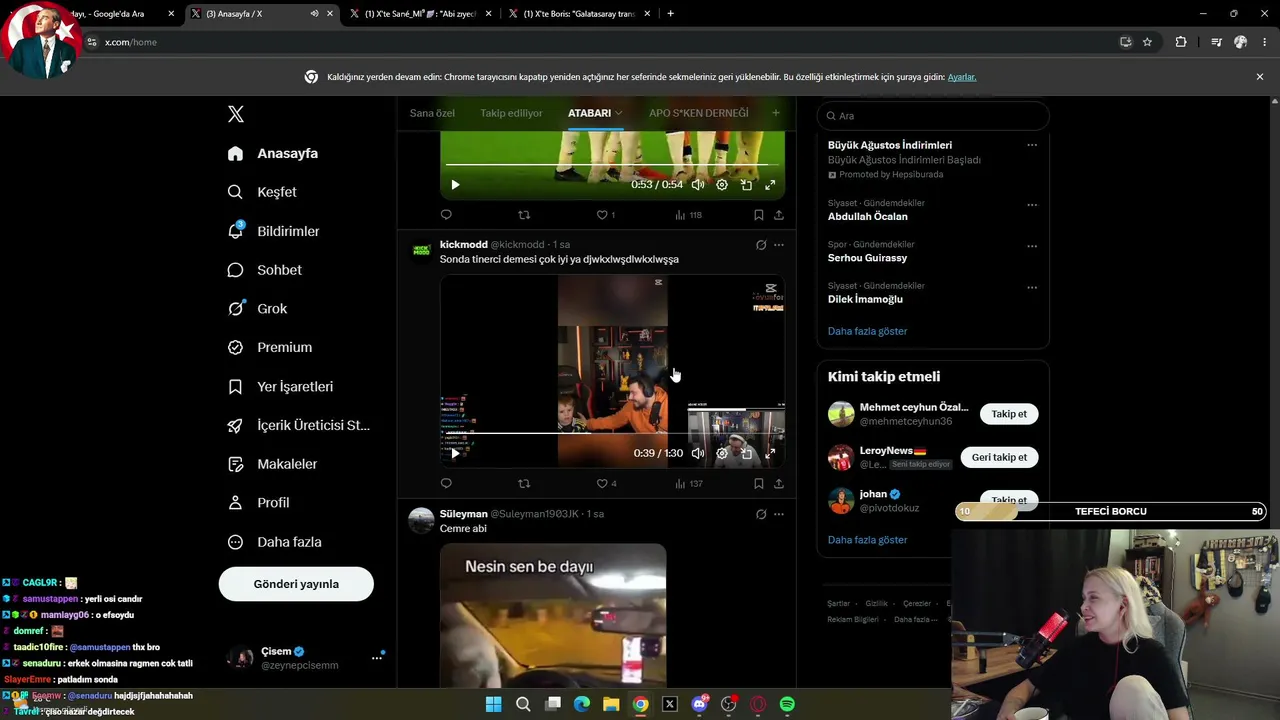Image resolution: width=1280 pixels, height=720 pixels.
Task: Open Discord from the taskbar
Action: tap(699, 704)
